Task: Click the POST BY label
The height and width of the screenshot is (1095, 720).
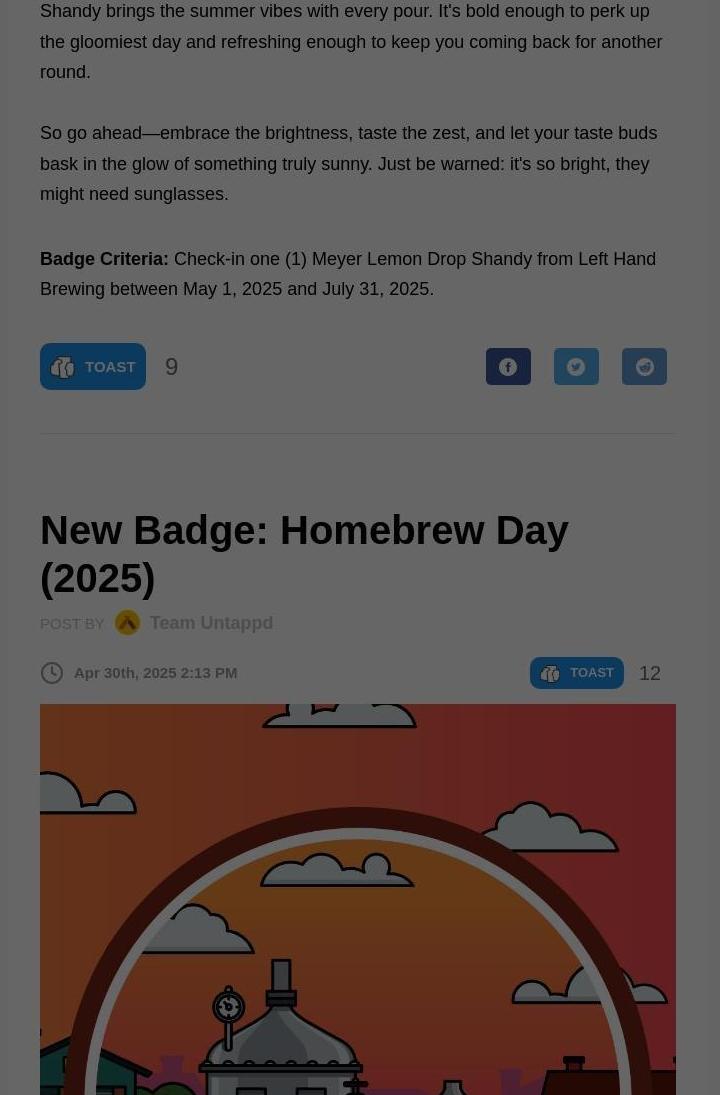Action: (72, 624)
